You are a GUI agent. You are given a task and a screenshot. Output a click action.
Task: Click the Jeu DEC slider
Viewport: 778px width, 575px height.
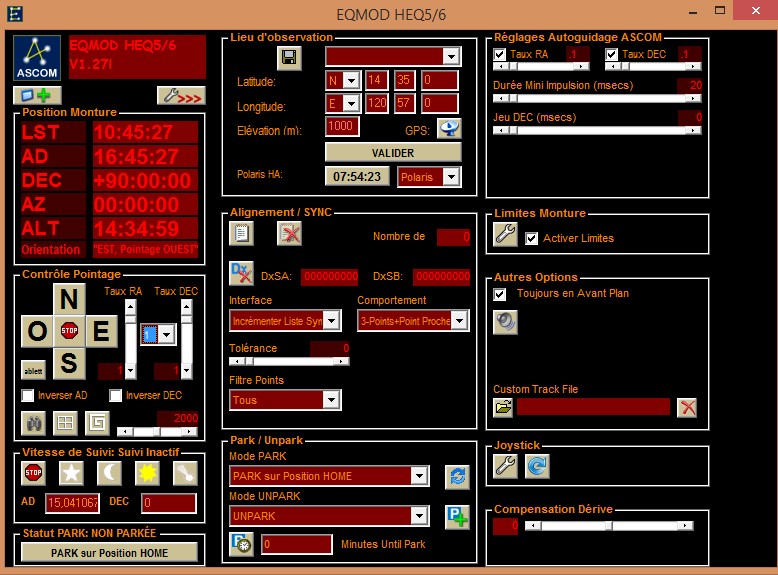click(597, 130)
